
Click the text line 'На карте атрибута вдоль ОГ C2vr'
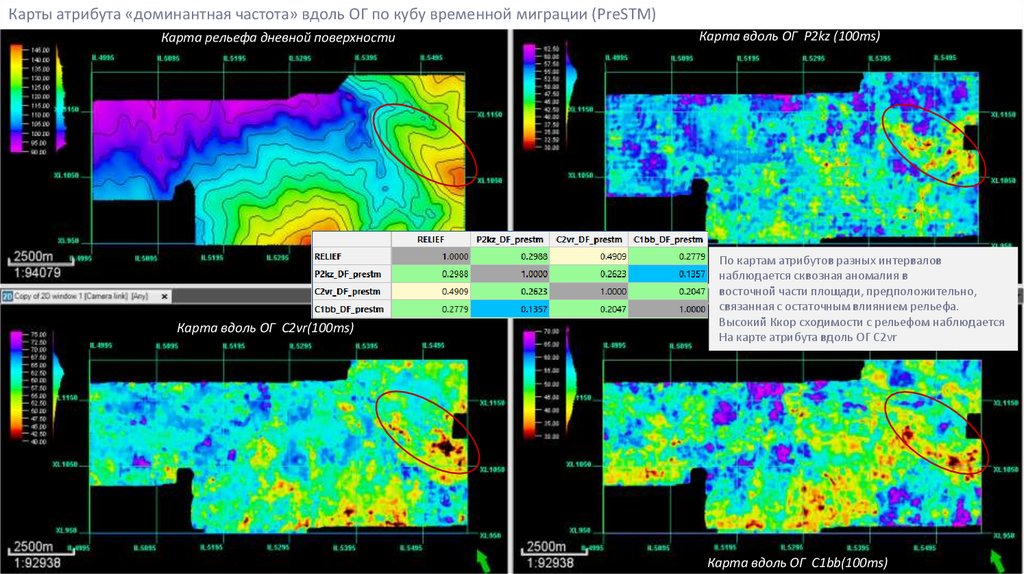click(808, 338)
